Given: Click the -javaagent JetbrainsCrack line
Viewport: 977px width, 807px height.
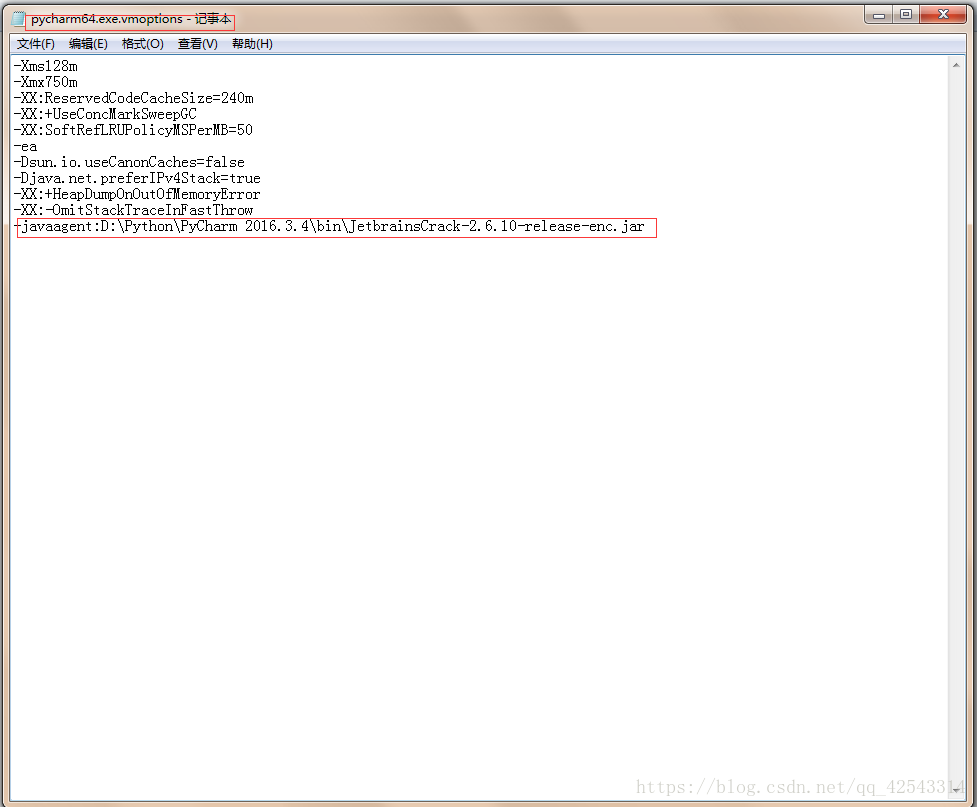Looking at the screenshot, I should pos(329,227).
